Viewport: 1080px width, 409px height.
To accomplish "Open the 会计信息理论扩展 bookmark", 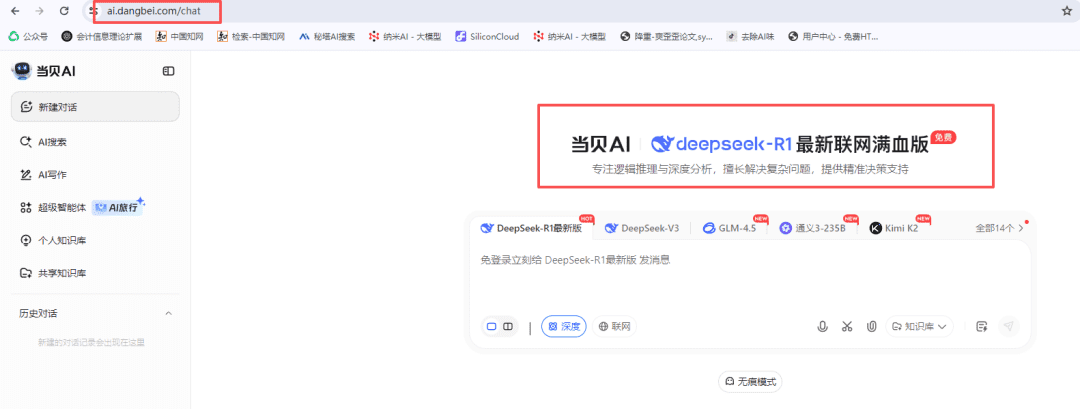I will pos(102,36).
